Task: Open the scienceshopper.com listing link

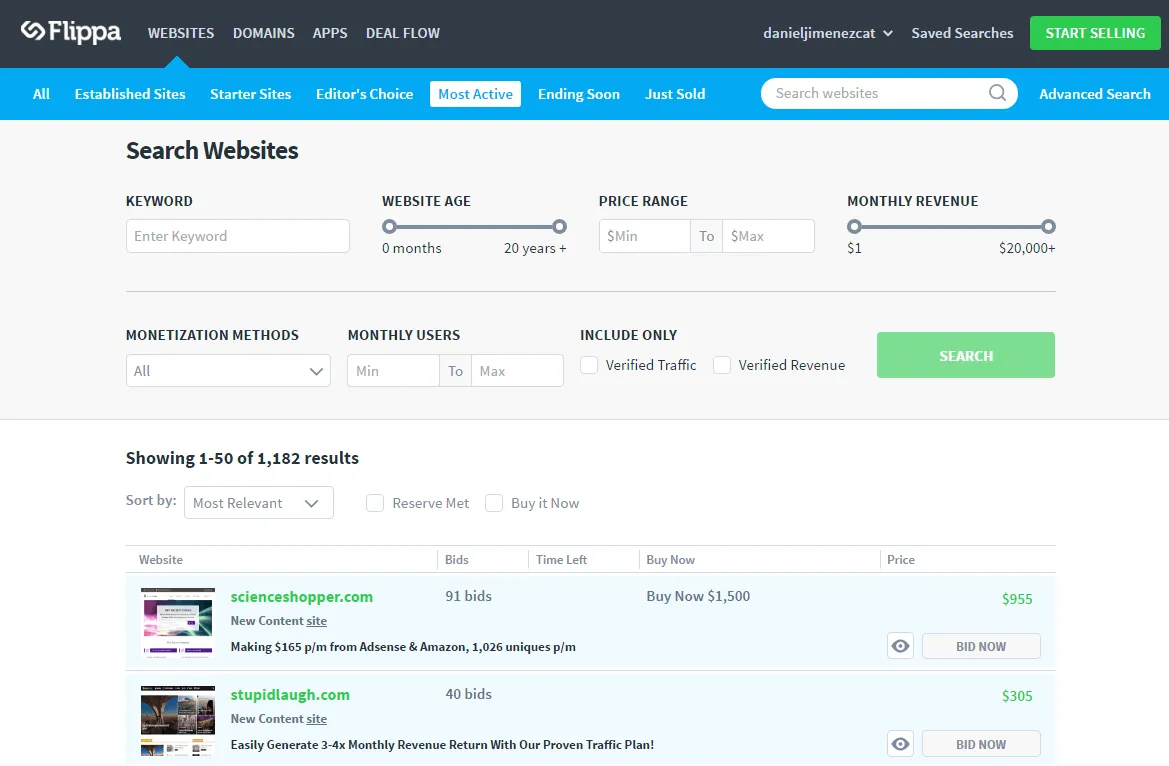Action: pyautogui.click(x=301, y=596)
